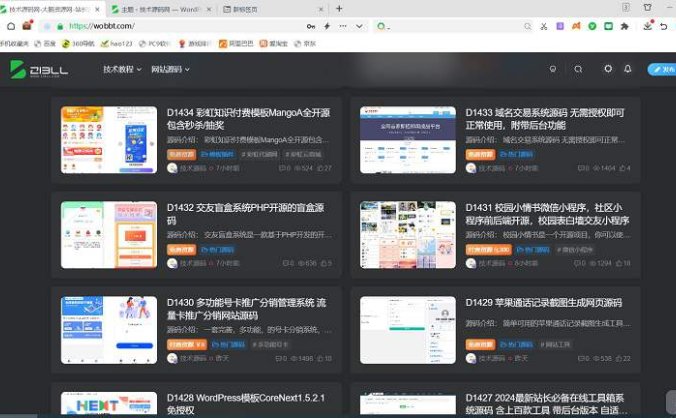Screen dimensions: 676x418
Task: Click the browser new tab plus button
Action: tap(340, 8)
